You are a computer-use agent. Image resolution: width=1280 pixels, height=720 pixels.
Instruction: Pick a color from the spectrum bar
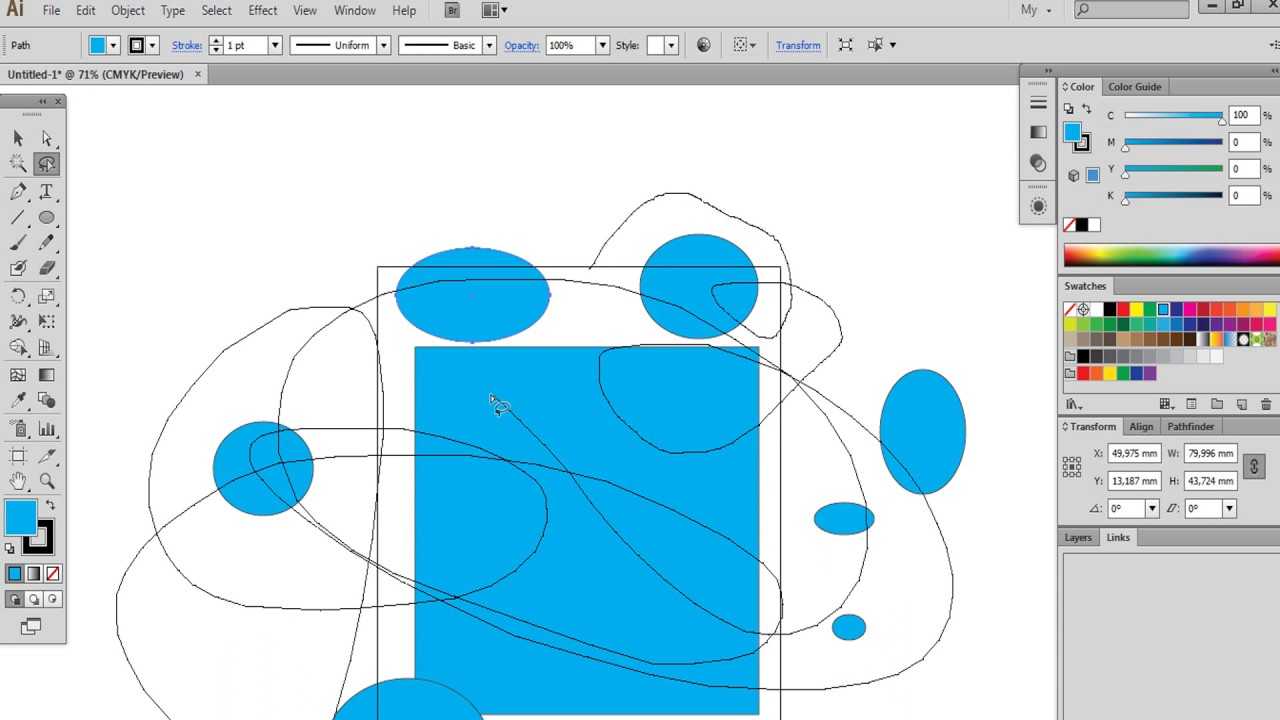click(x=1171, y=257)
